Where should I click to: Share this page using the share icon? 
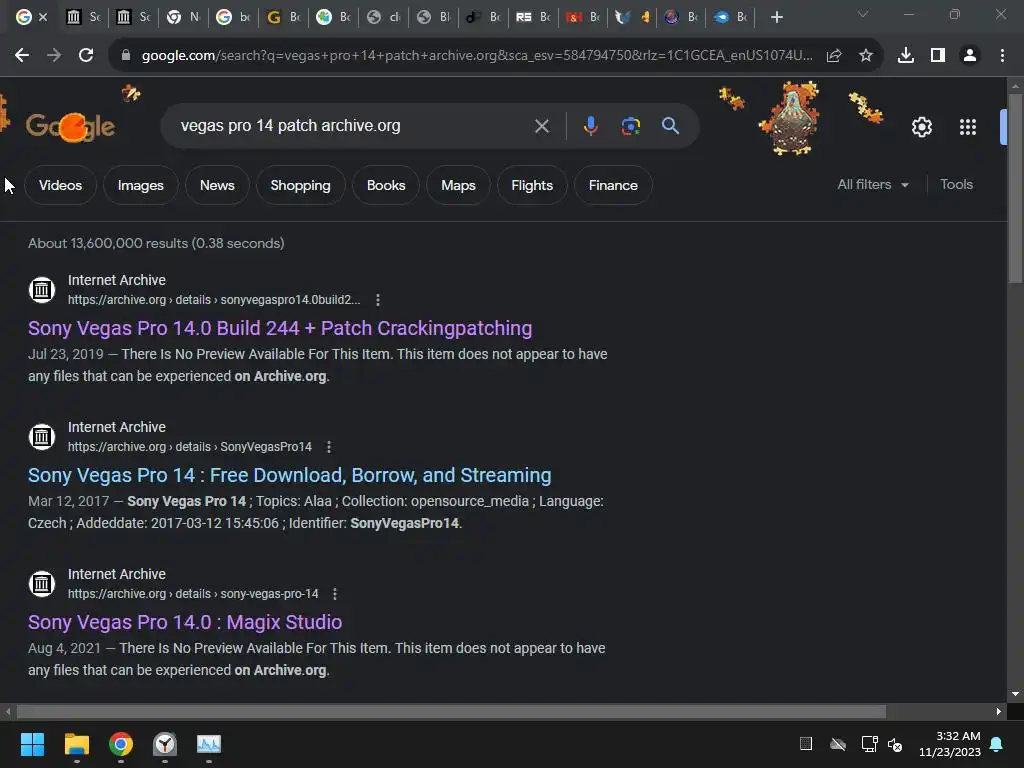pyautogui.click(x=833, y=56)
